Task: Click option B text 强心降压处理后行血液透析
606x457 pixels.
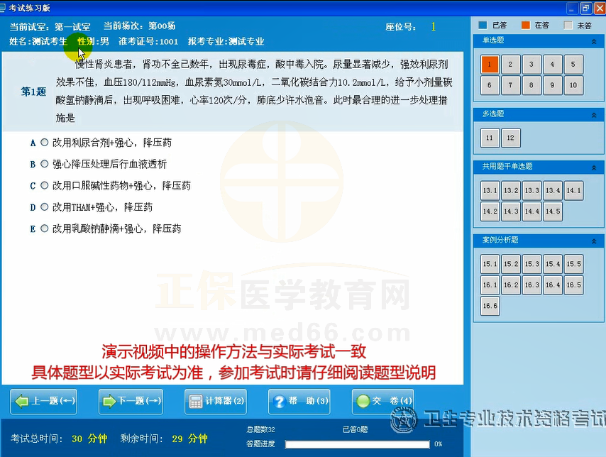Action: click(109, 164)
